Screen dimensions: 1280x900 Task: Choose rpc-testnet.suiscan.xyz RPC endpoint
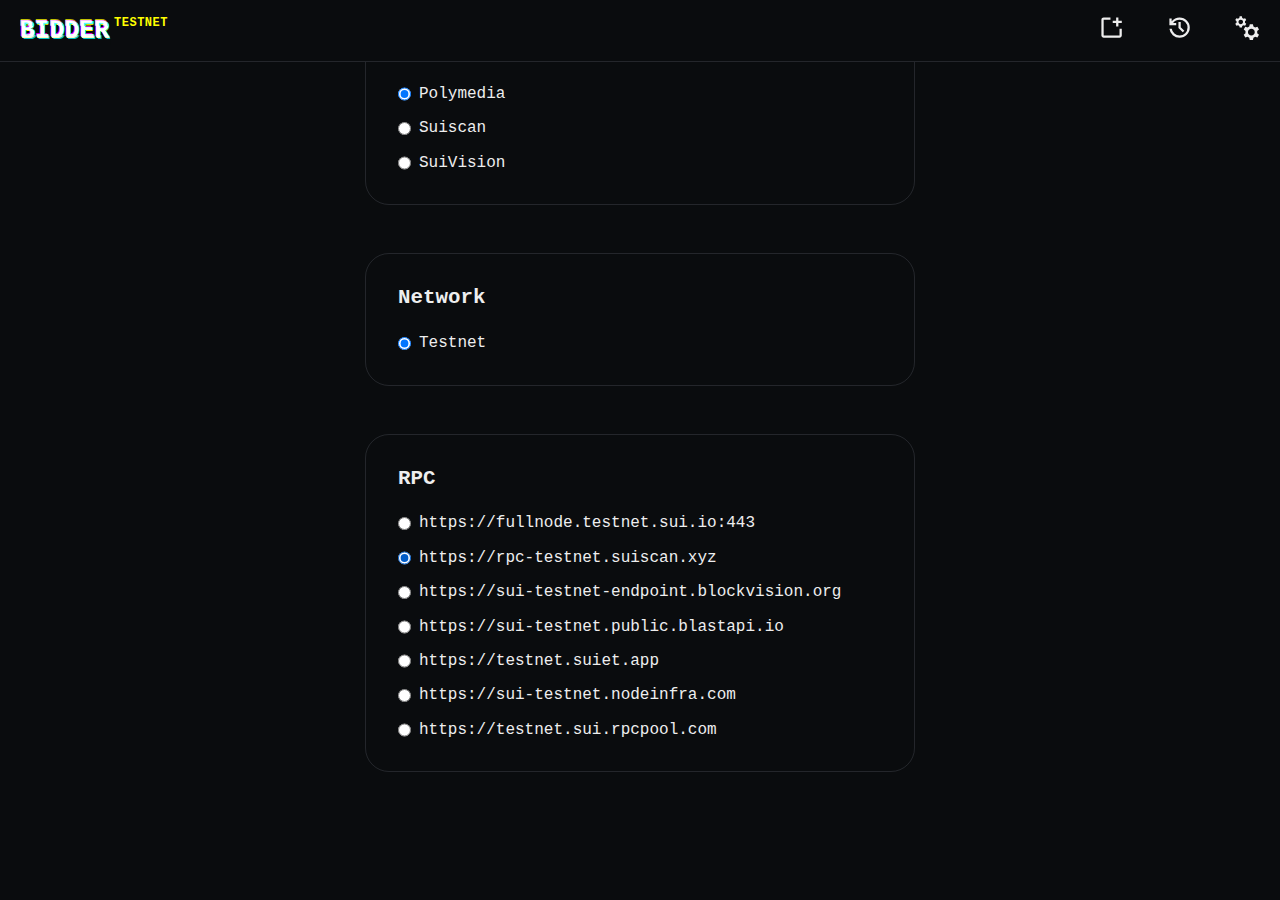405,558
